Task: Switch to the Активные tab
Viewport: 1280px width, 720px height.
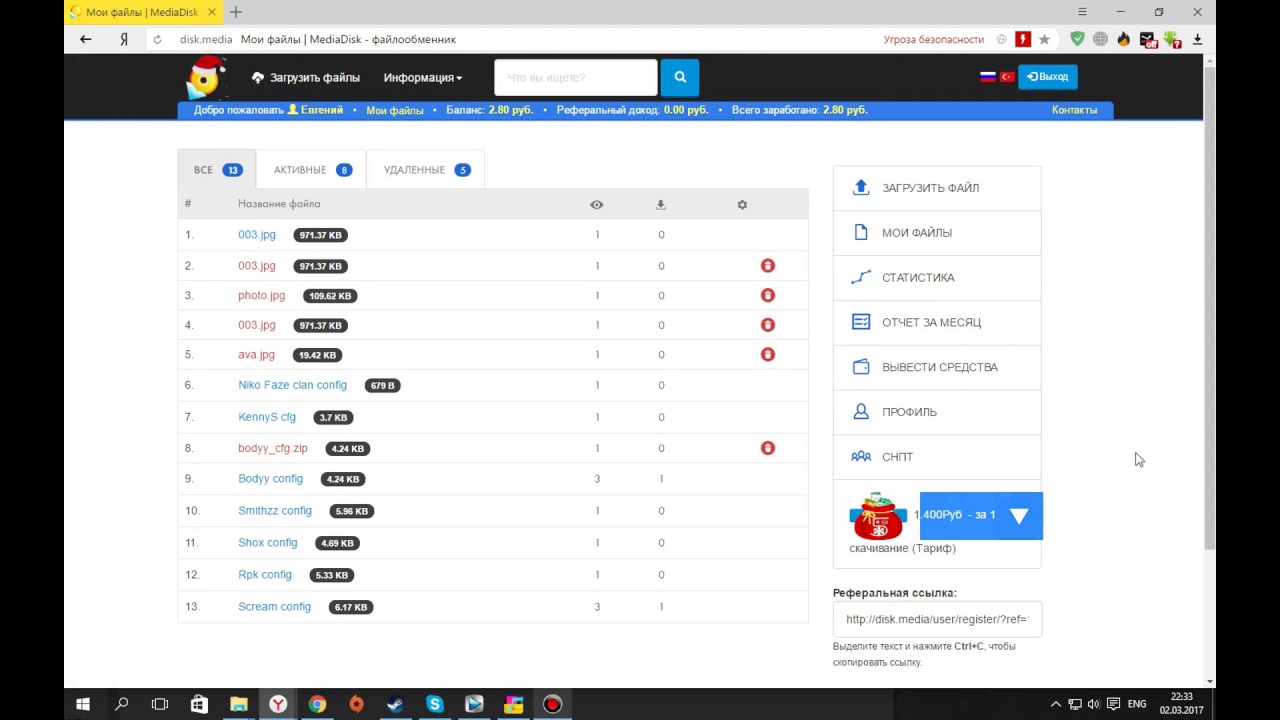Action: click(x=311, y=170)
